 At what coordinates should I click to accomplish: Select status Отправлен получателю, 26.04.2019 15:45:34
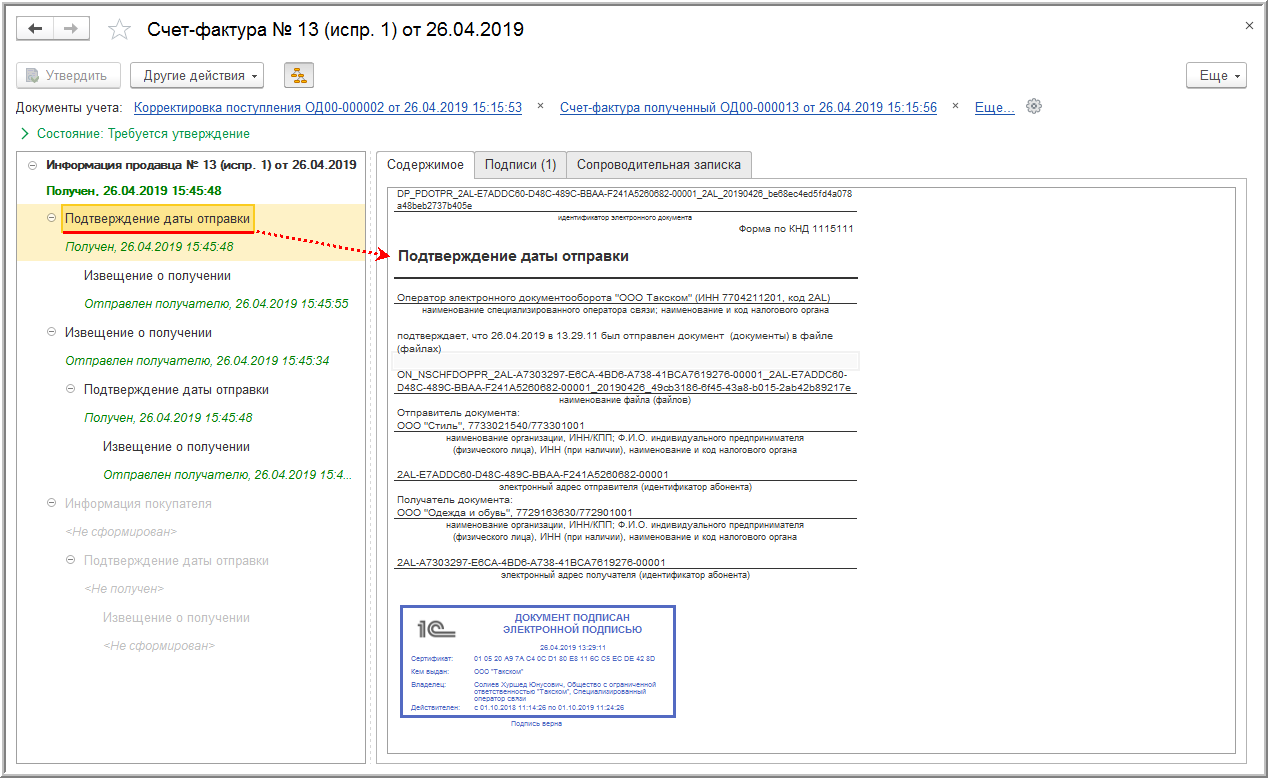[197, 360]
